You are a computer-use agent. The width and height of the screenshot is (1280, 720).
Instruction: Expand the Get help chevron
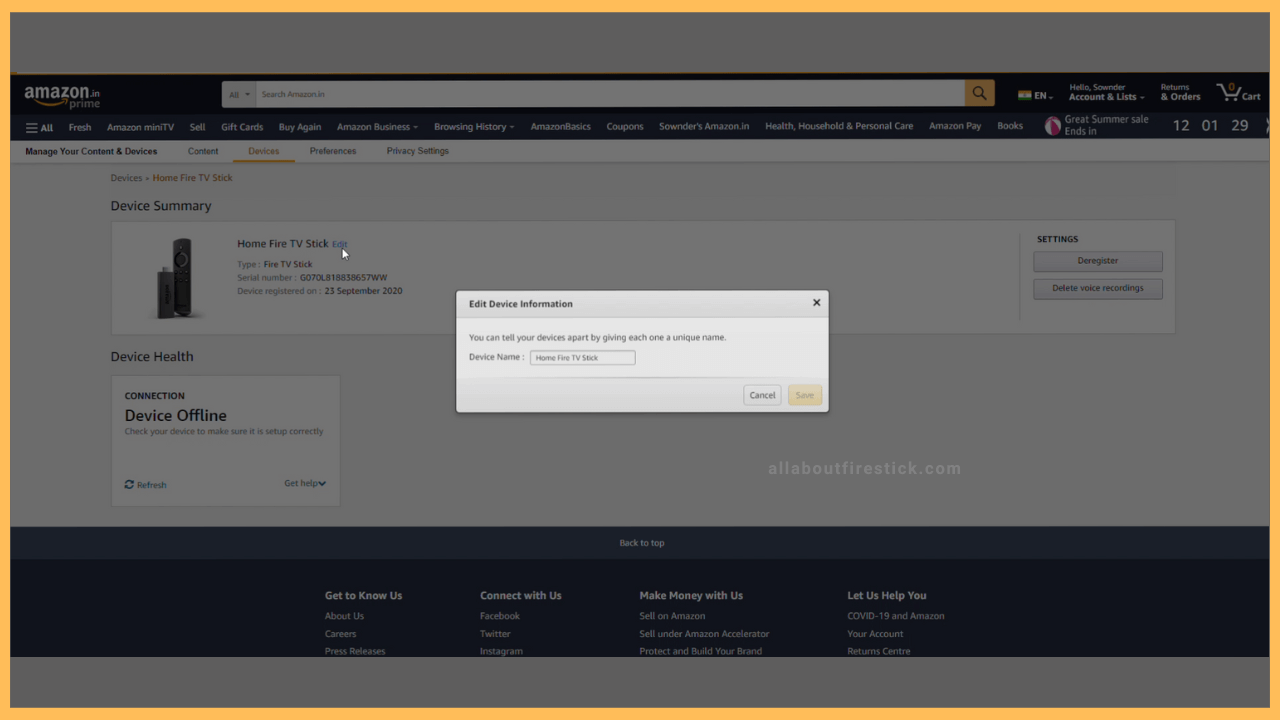pyautogui.click(x=322, y=484)
